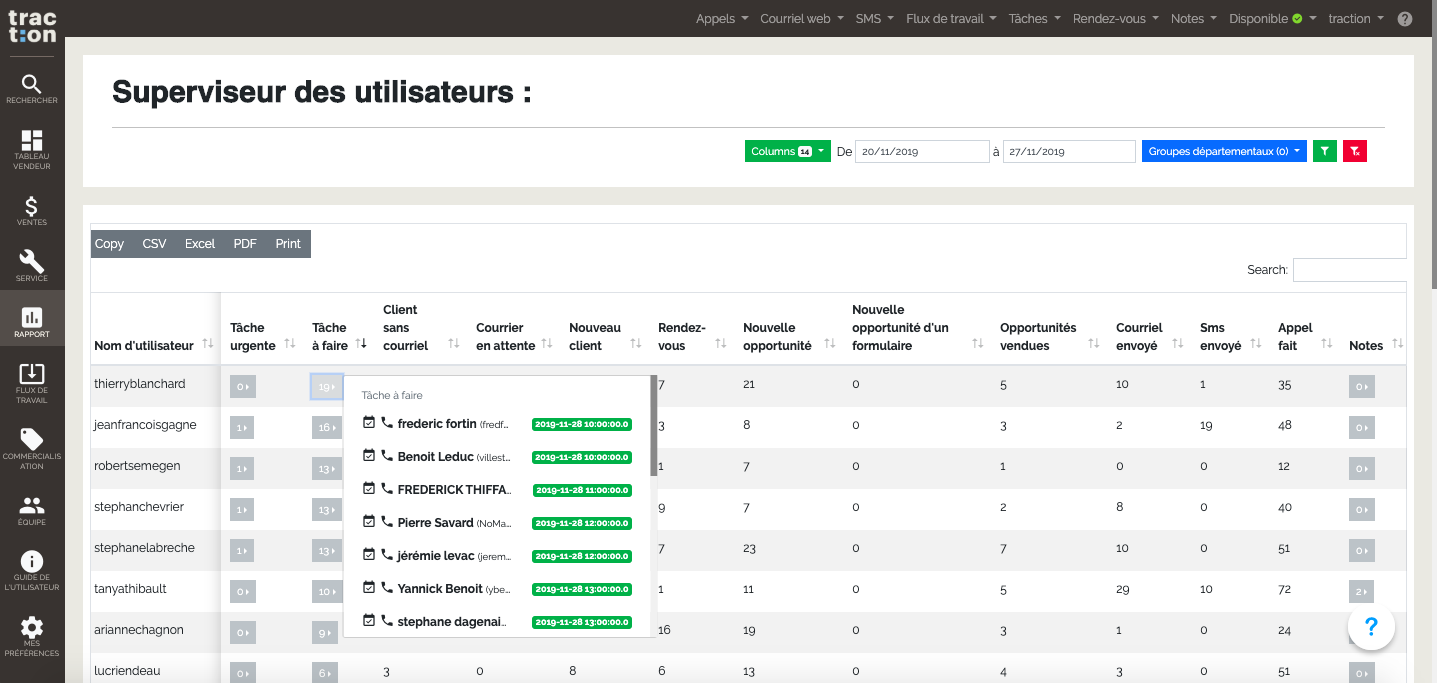Click the end date field 27/11/2019
Viewport: 1437px width, 683px height.
[x=1069, y=151]
